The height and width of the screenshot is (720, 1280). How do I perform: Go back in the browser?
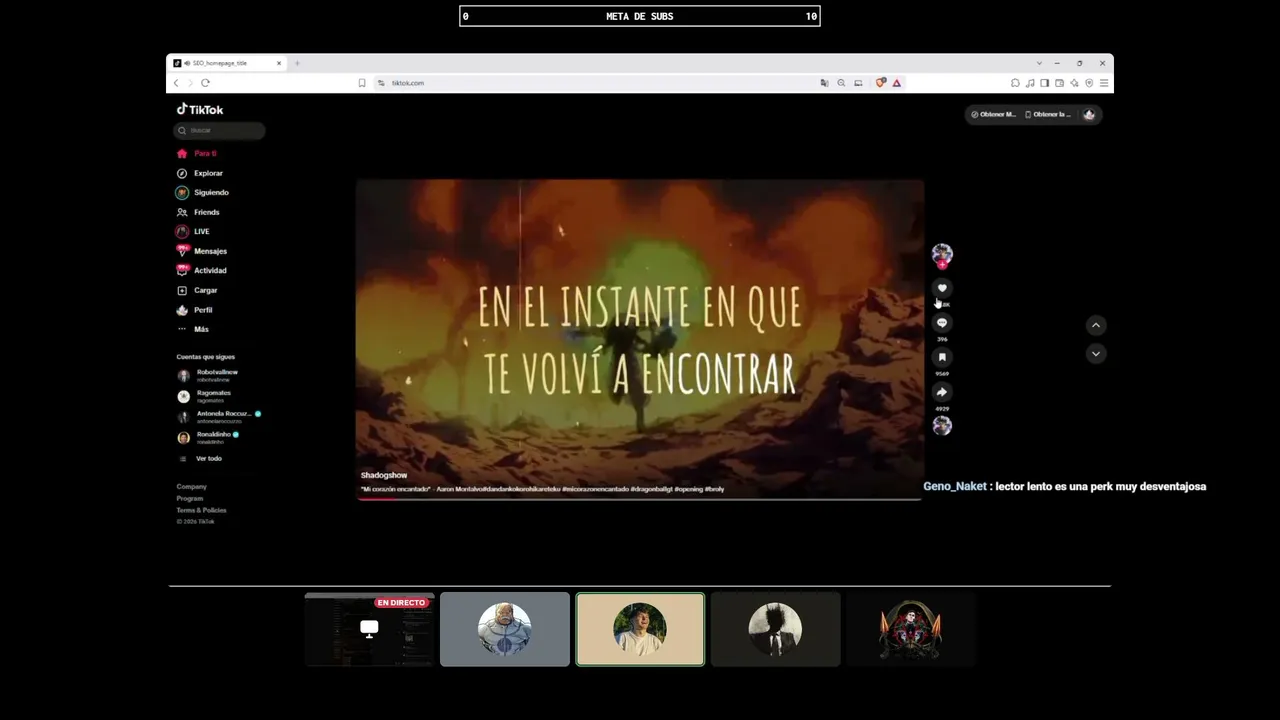click(x=176, y=83)
